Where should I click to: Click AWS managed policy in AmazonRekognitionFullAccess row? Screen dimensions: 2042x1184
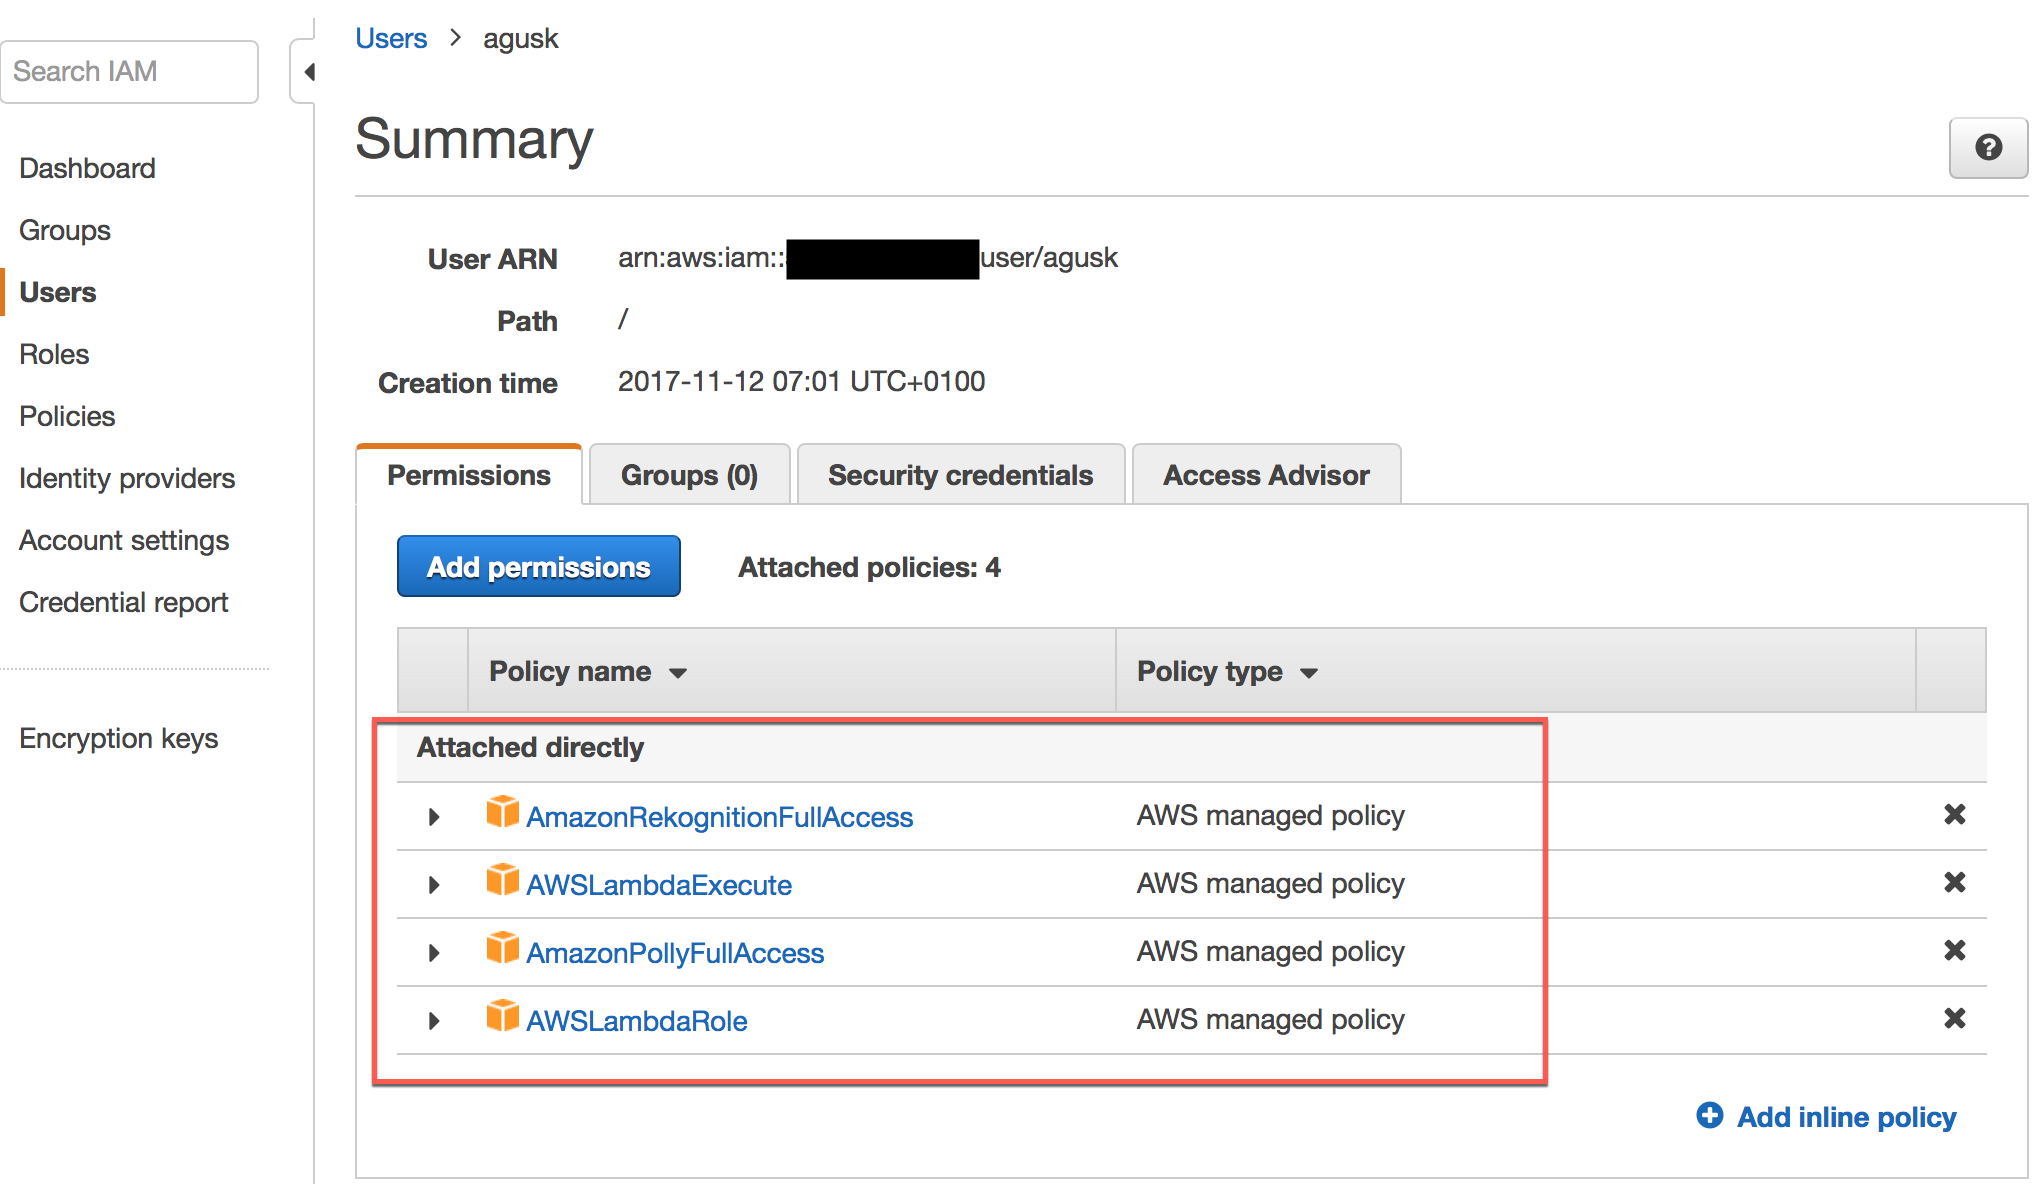pyautogui.click(x=1270, y=815)
